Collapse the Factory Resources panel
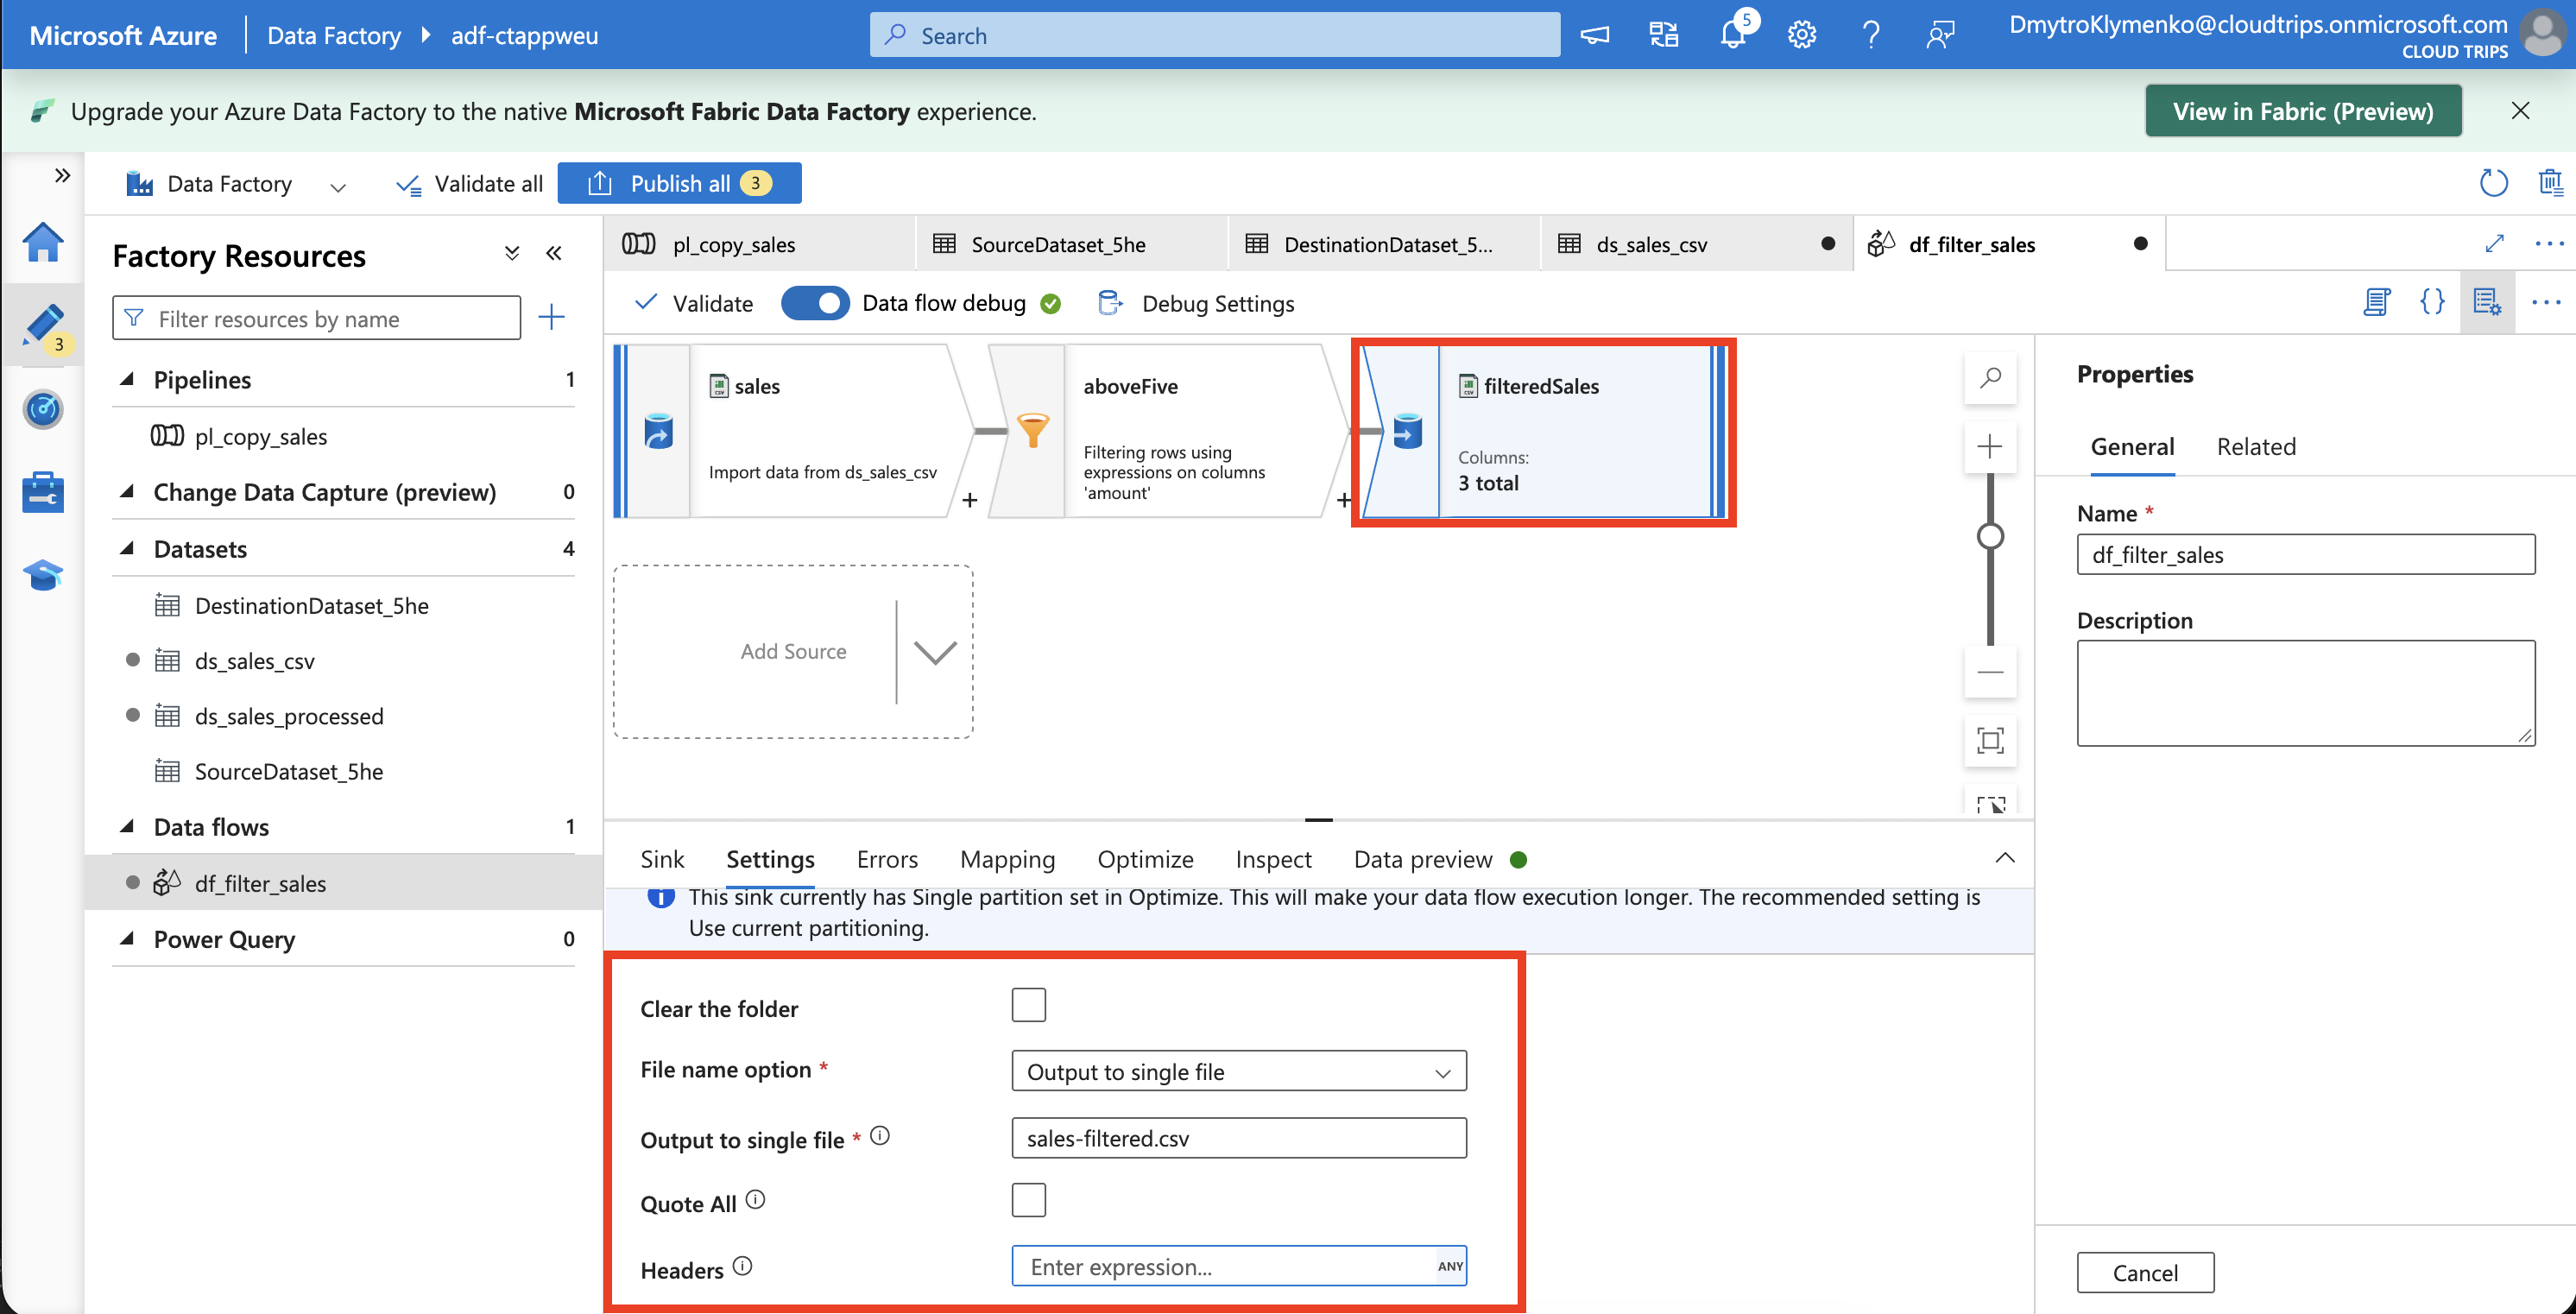The width and height of the screenshot is (2576, 1314). (553, 254)
